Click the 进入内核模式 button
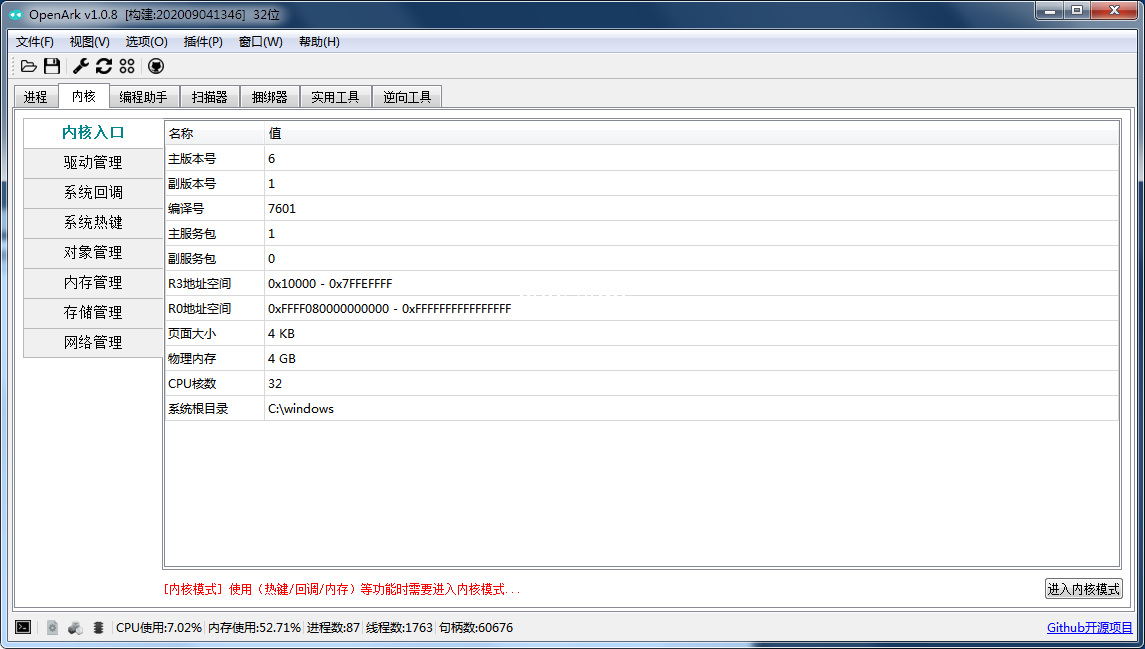This screenshot has width=1145, height=649. click(1083, 589)
